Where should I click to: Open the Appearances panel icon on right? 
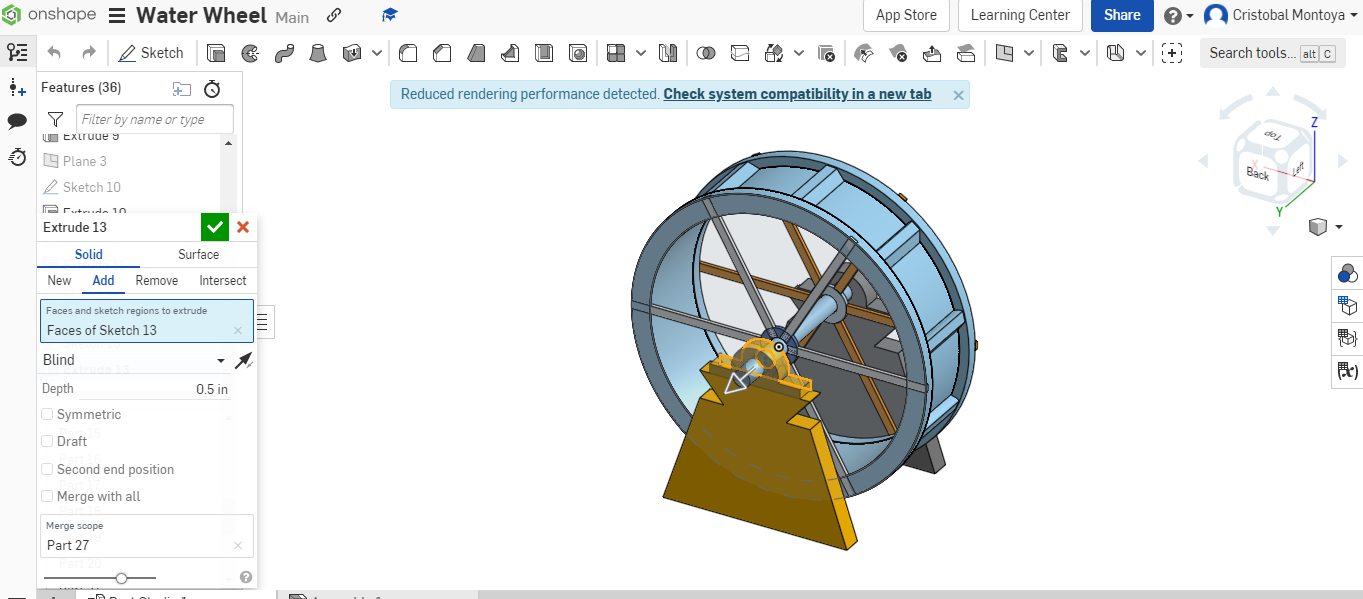[x=1347, y=273]
